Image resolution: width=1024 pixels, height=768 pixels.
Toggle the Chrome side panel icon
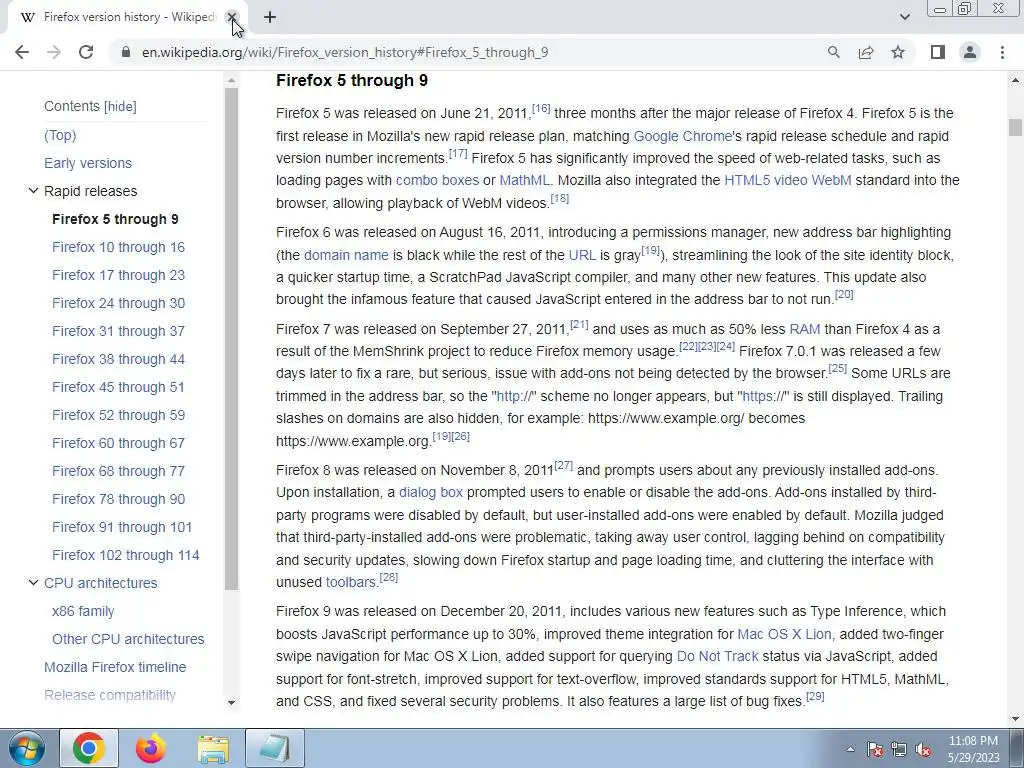coord(938,52)
